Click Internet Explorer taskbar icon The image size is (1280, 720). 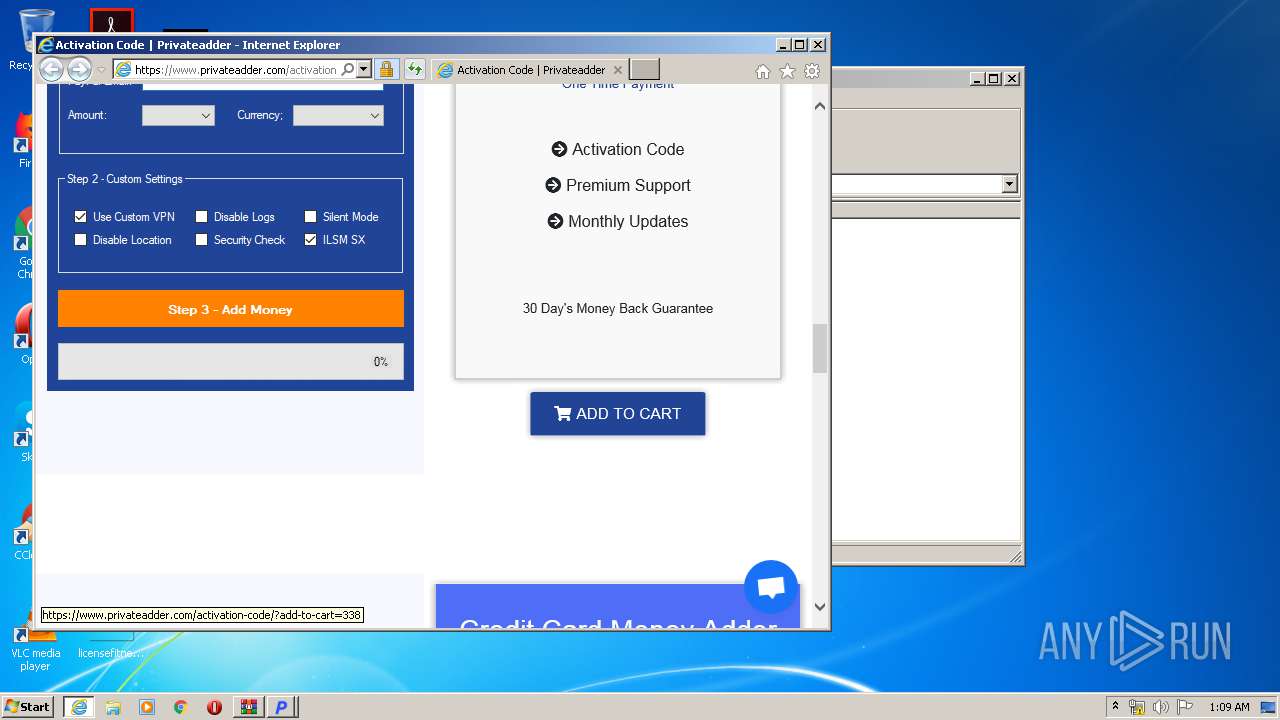[x=78, y=707]
